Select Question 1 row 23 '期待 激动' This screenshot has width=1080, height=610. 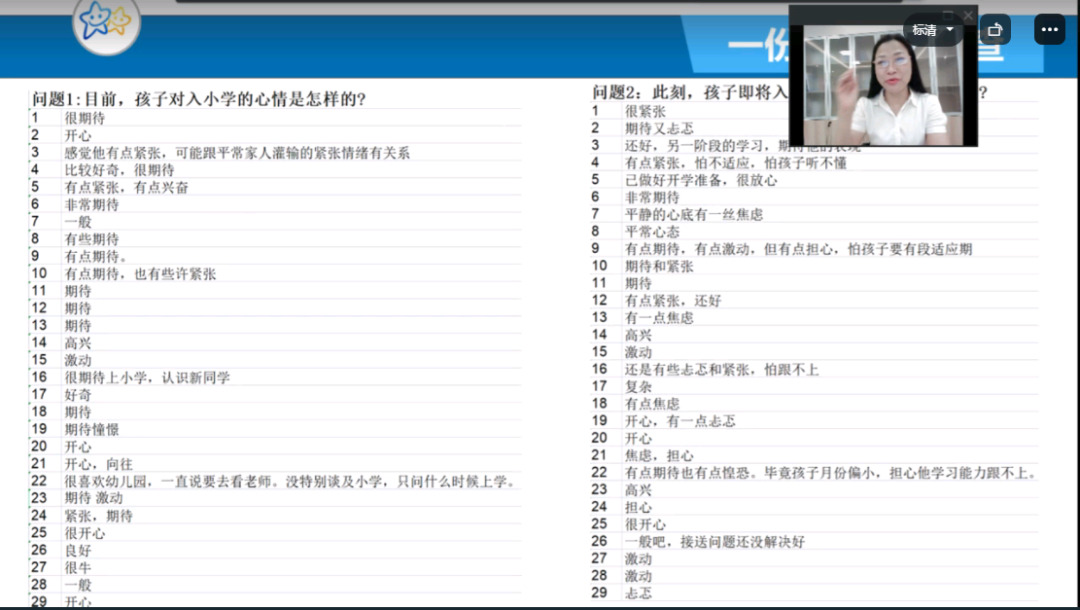click(x=94, y=498)
